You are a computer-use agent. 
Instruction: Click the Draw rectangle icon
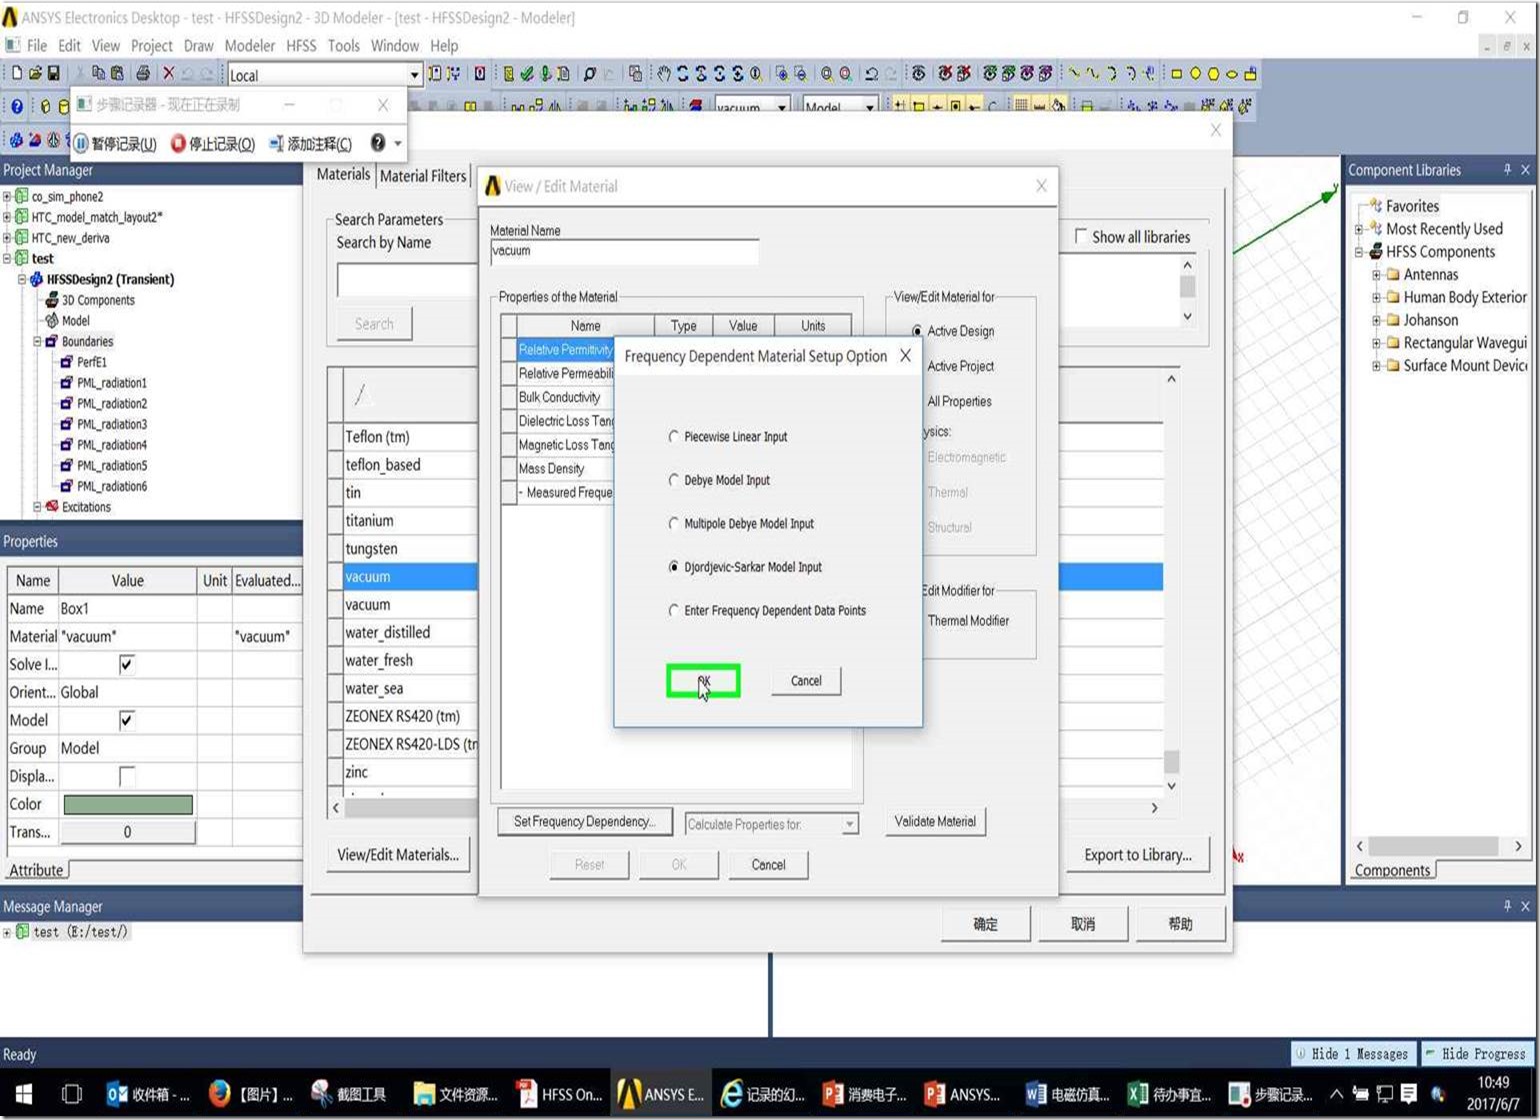[x=1177, y=74]
